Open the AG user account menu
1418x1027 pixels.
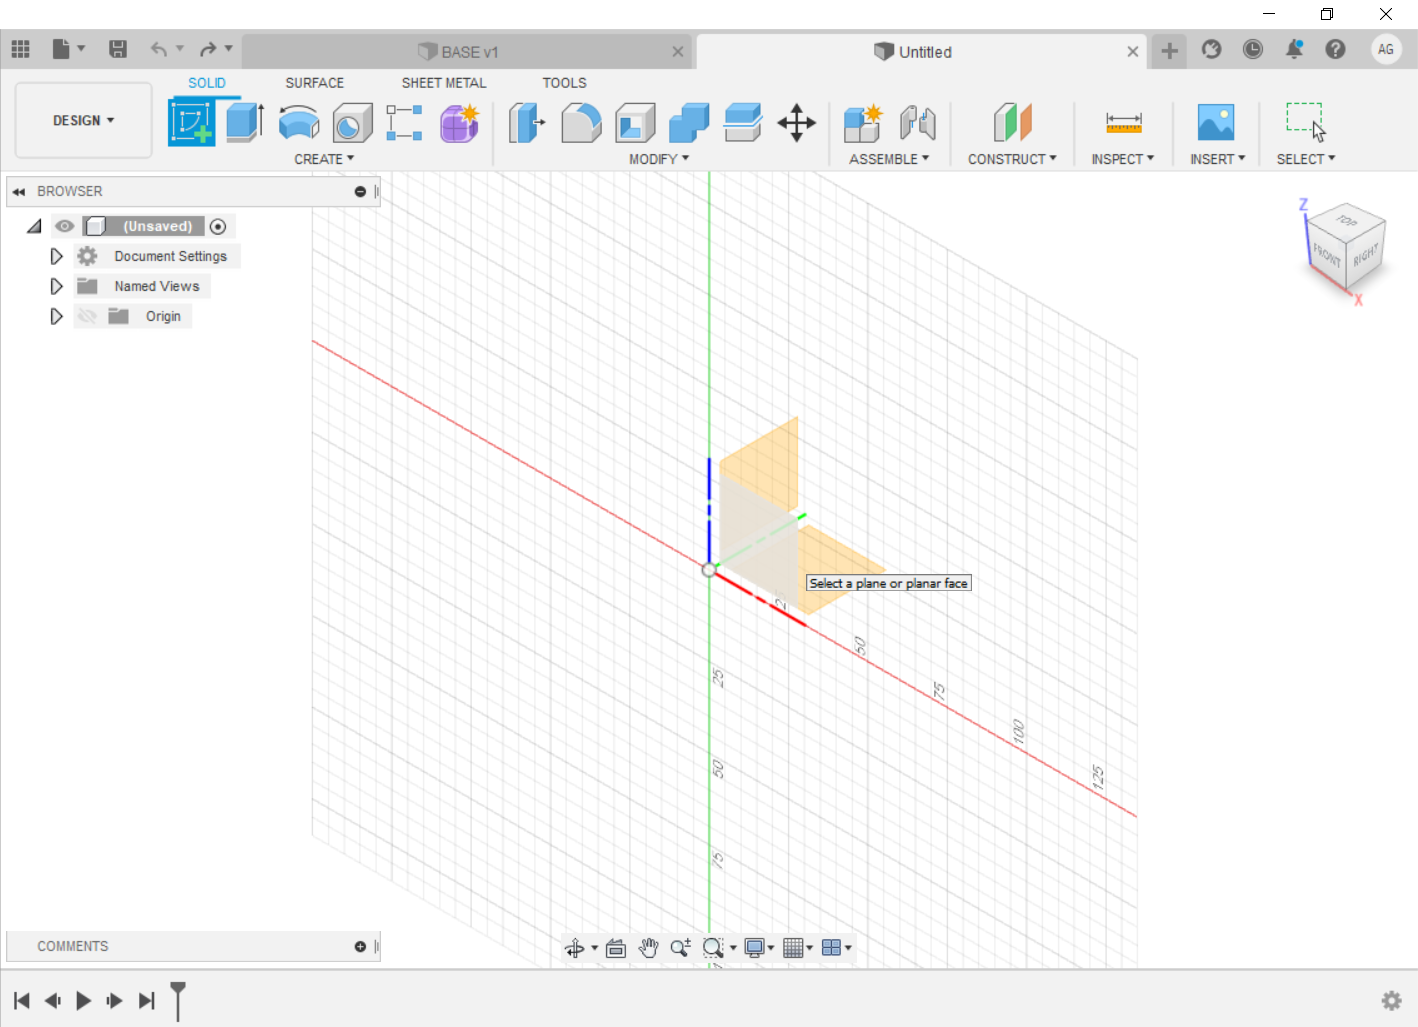pos(1386,49)
